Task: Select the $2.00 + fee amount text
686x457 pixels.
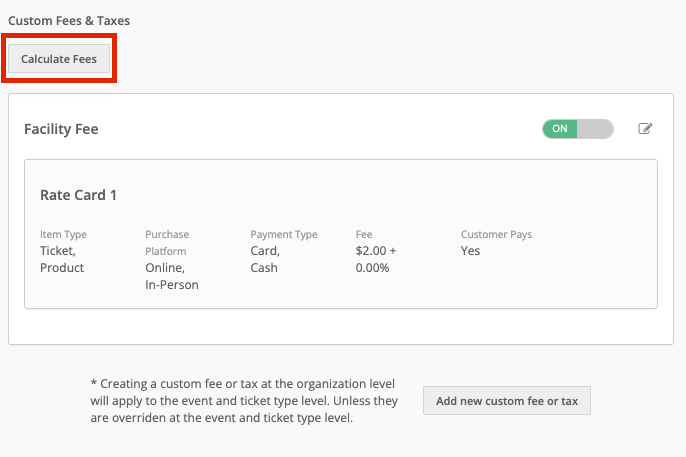Action: (376, 251)
